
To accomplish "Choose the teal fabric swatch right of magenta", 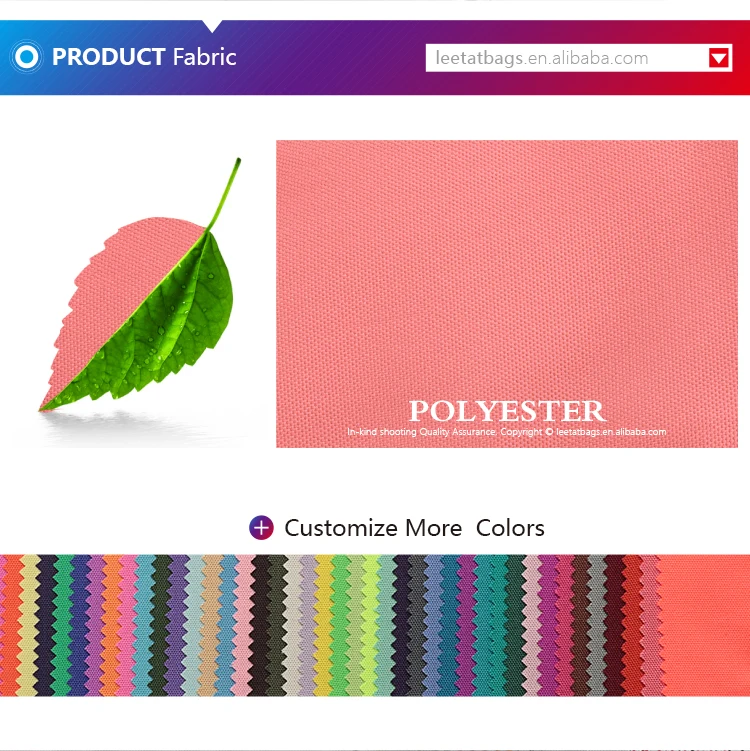I will pyautogui.click(x=487, y=625).
